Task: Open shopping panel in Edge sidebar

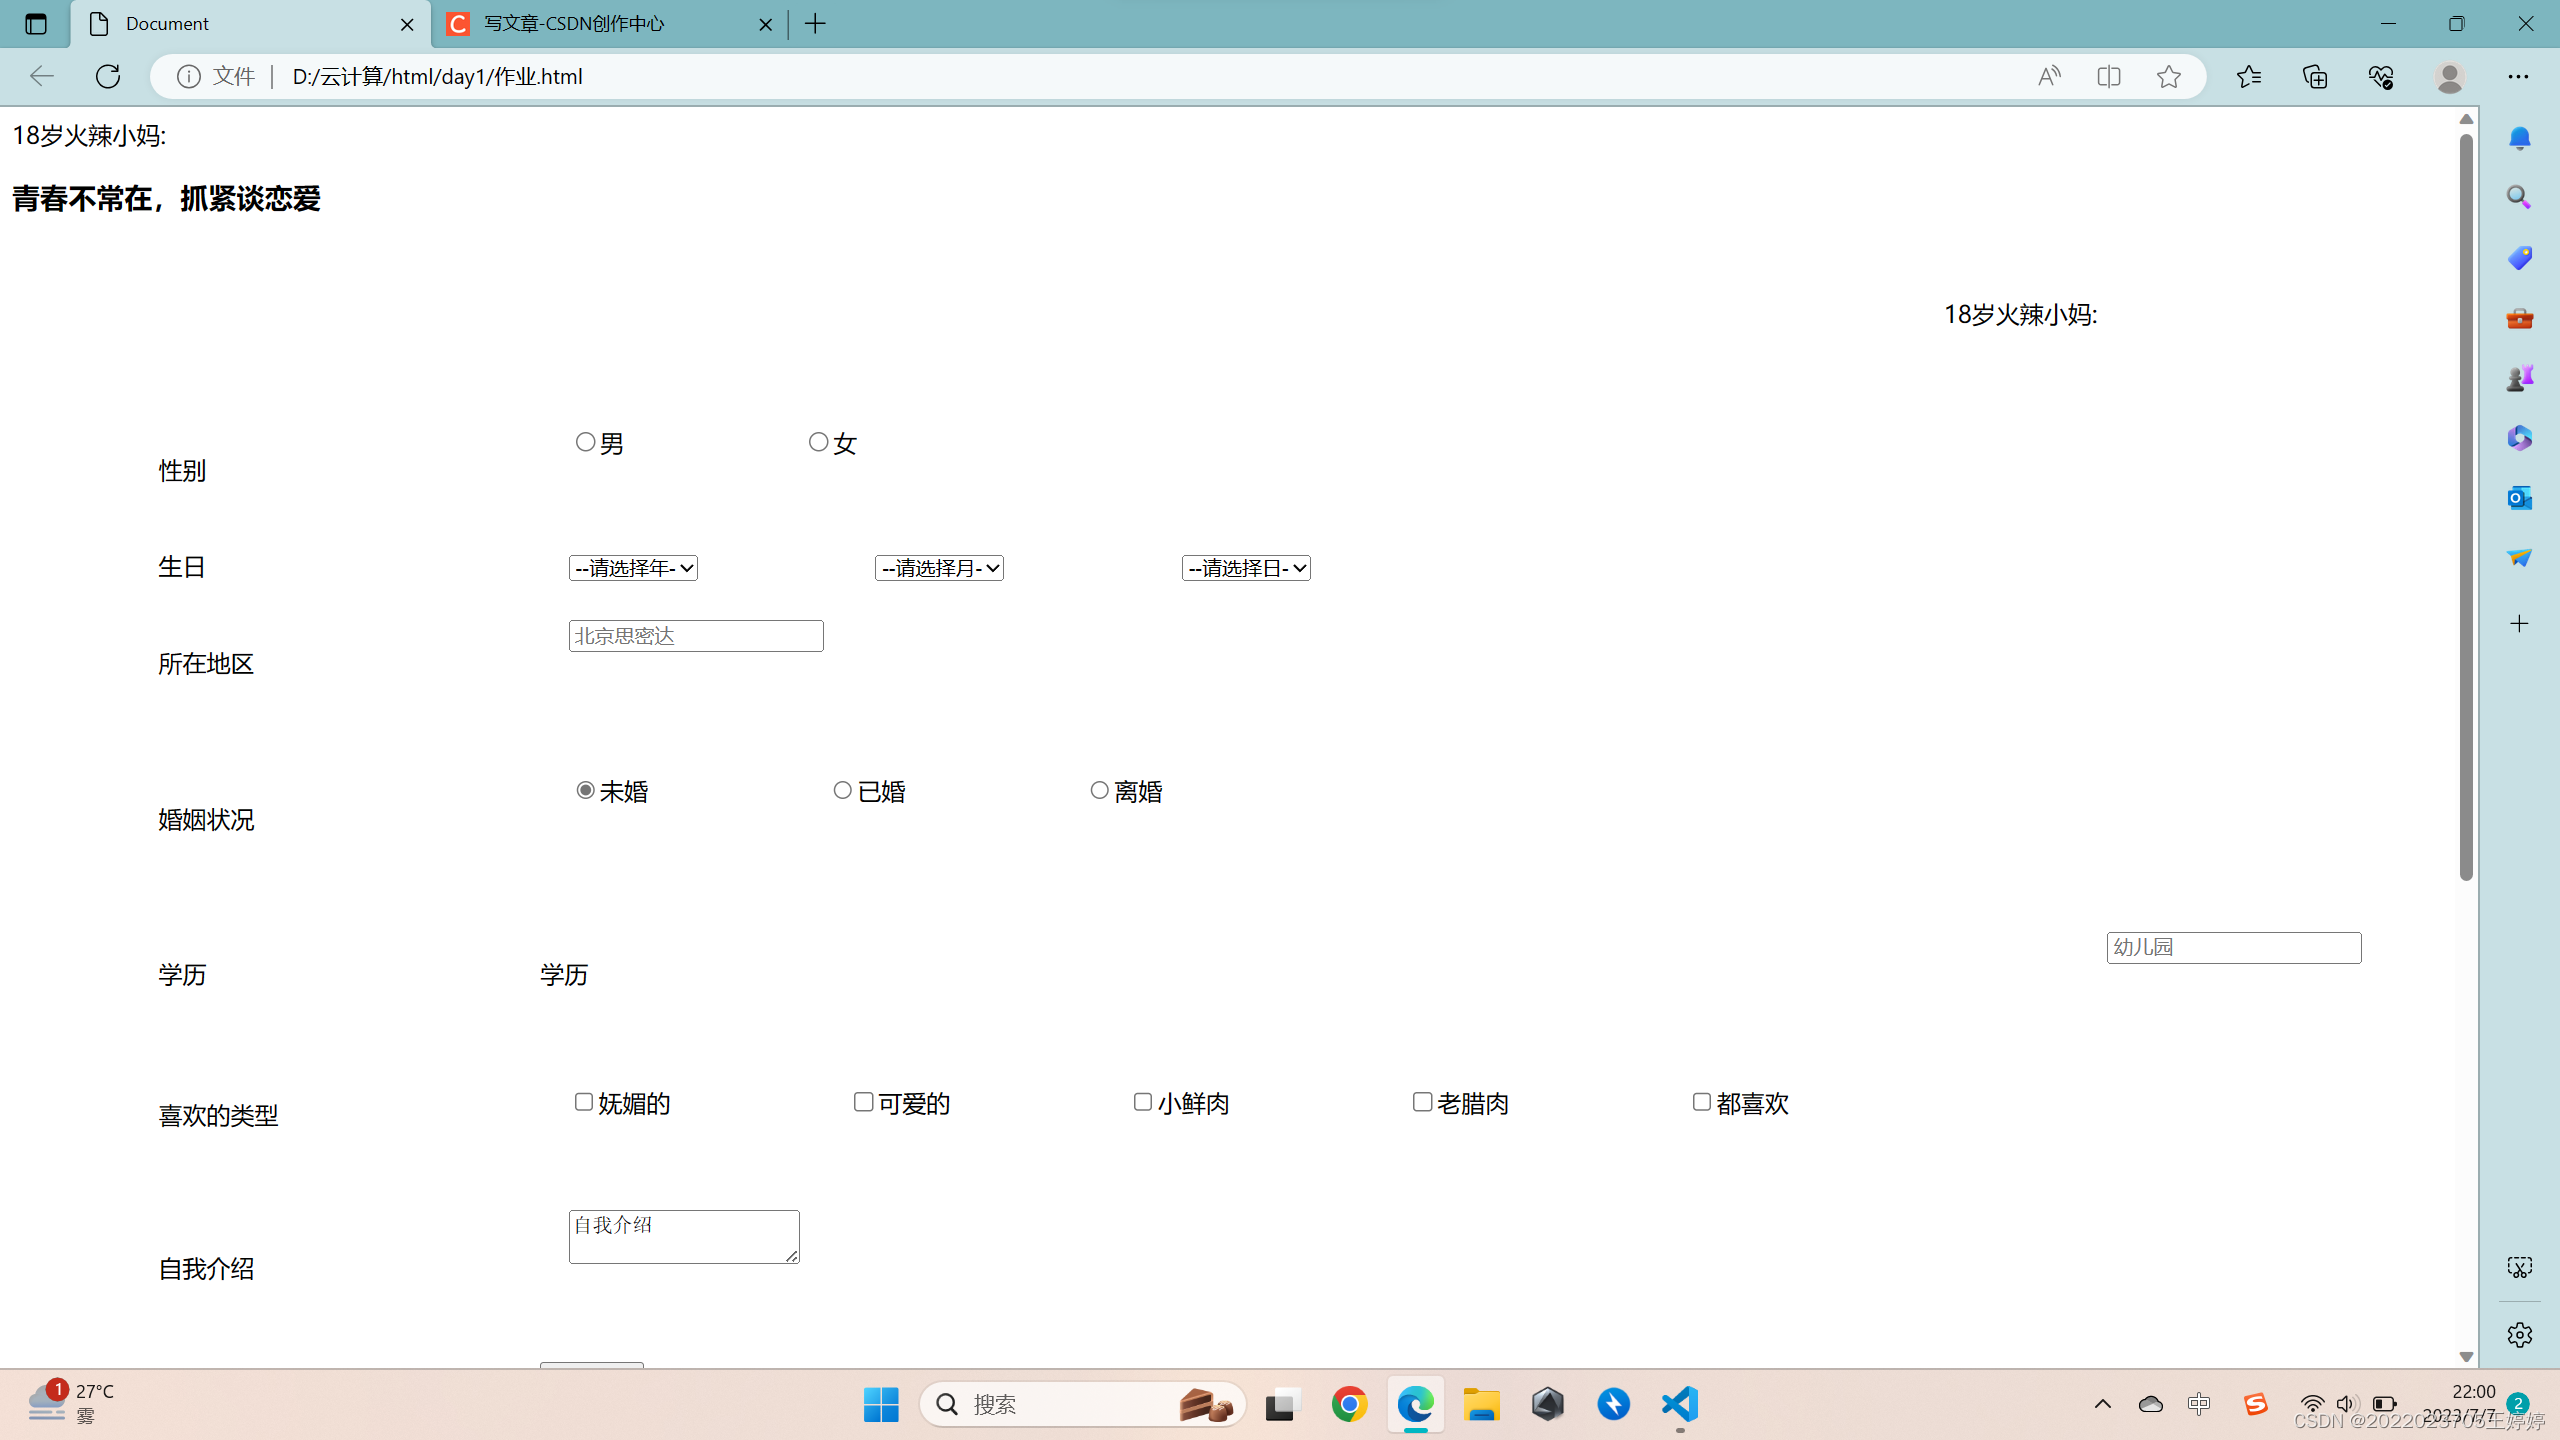Action: coord(2519,257)
